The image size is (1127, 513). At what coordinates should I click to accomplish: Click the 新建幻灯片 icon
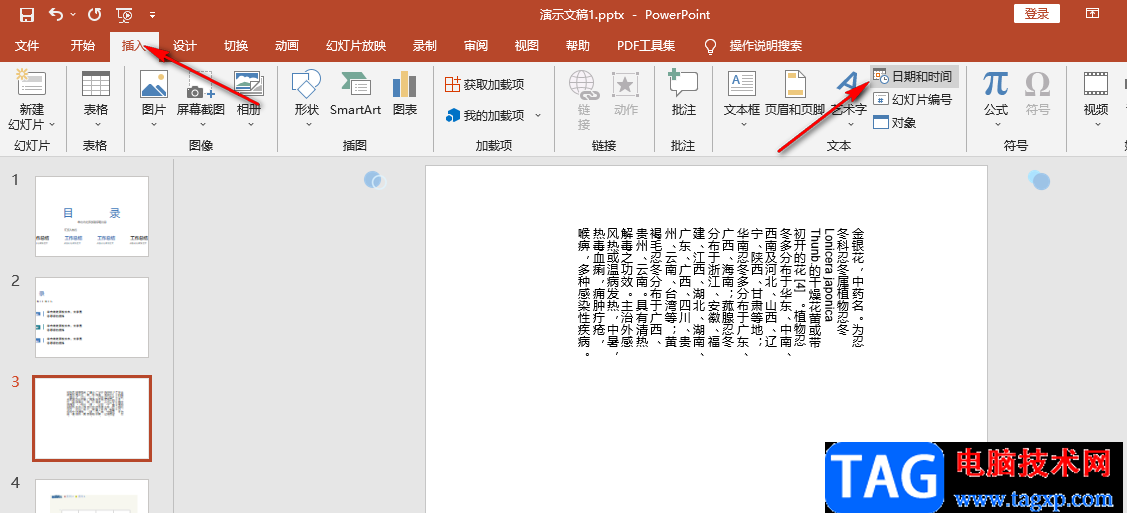click(32, 84)
